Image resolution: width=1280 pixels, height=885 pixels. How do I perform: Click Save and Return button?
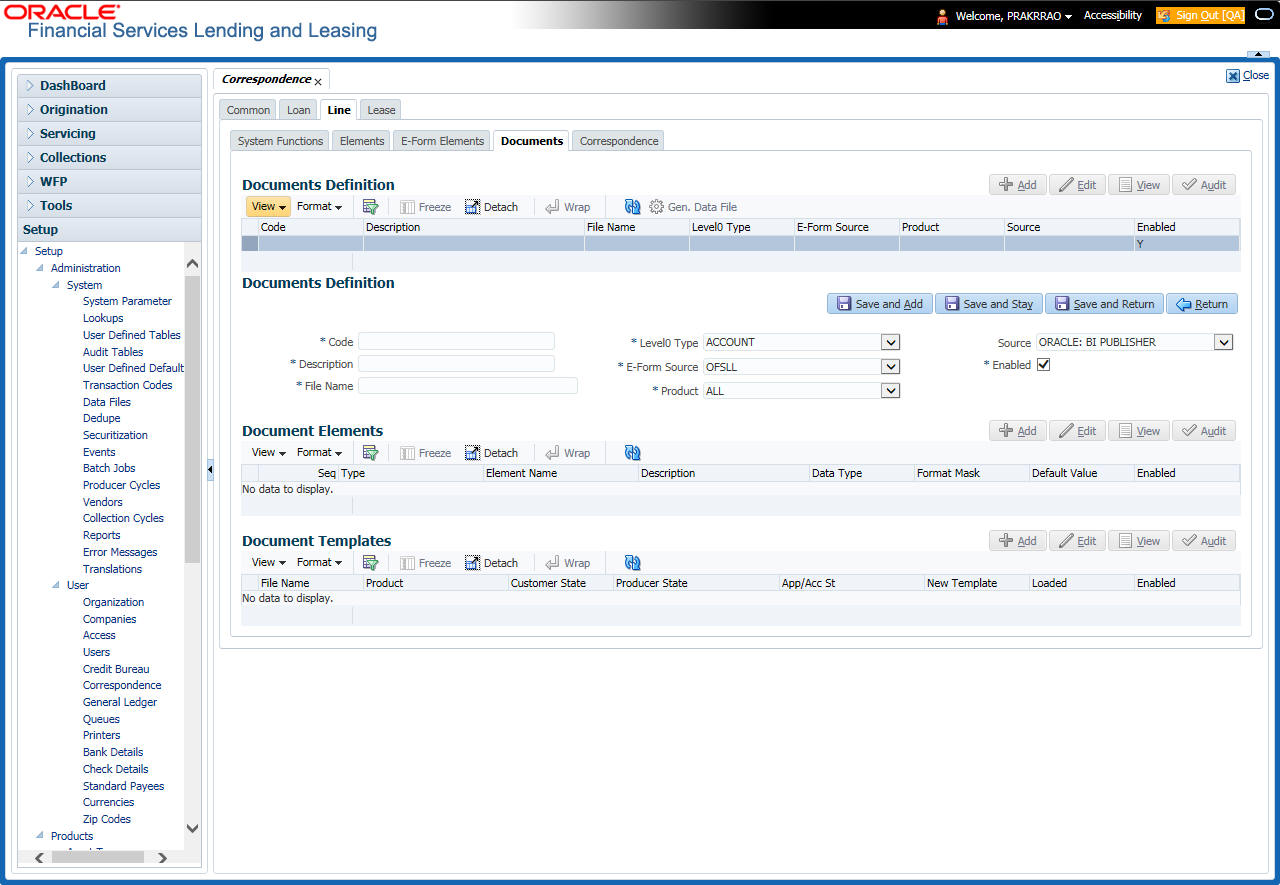click(x=1104, y=304)
